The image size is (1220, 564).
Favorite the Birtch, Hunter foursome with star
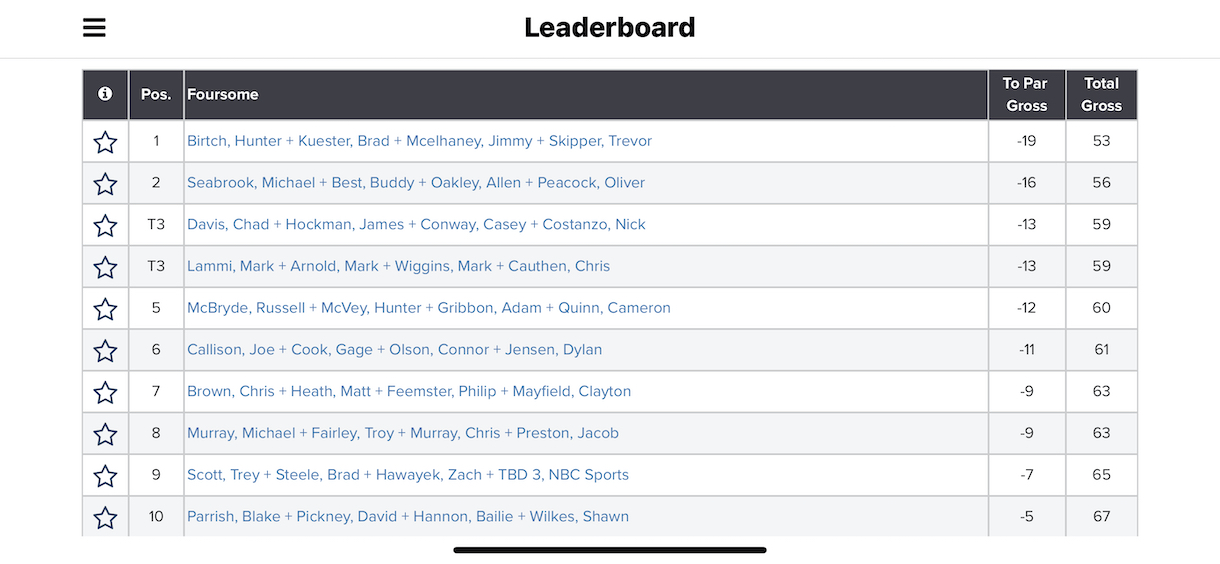105,142
